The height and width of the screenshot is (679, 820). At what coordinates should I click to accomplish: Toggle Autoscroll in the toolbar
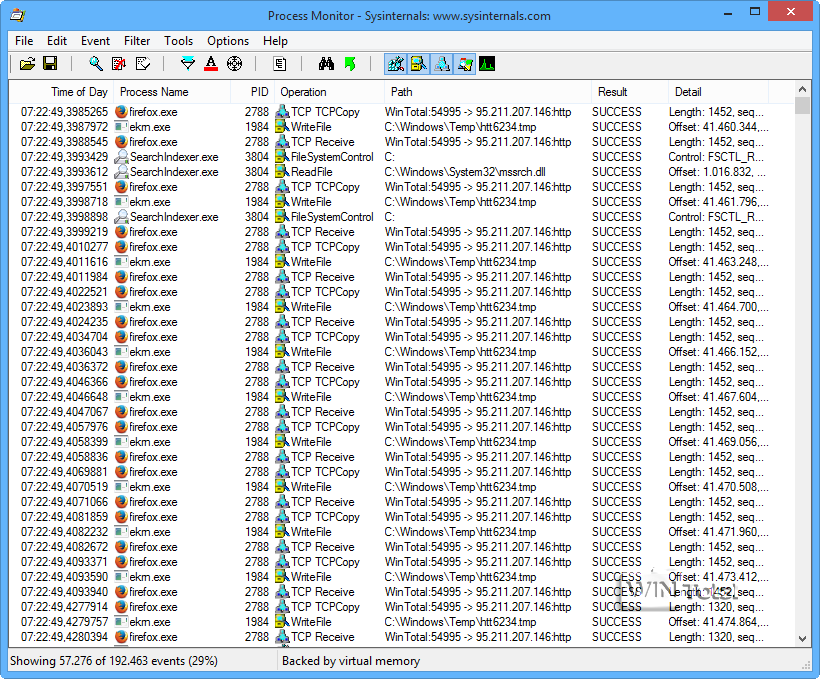(119, 64)
